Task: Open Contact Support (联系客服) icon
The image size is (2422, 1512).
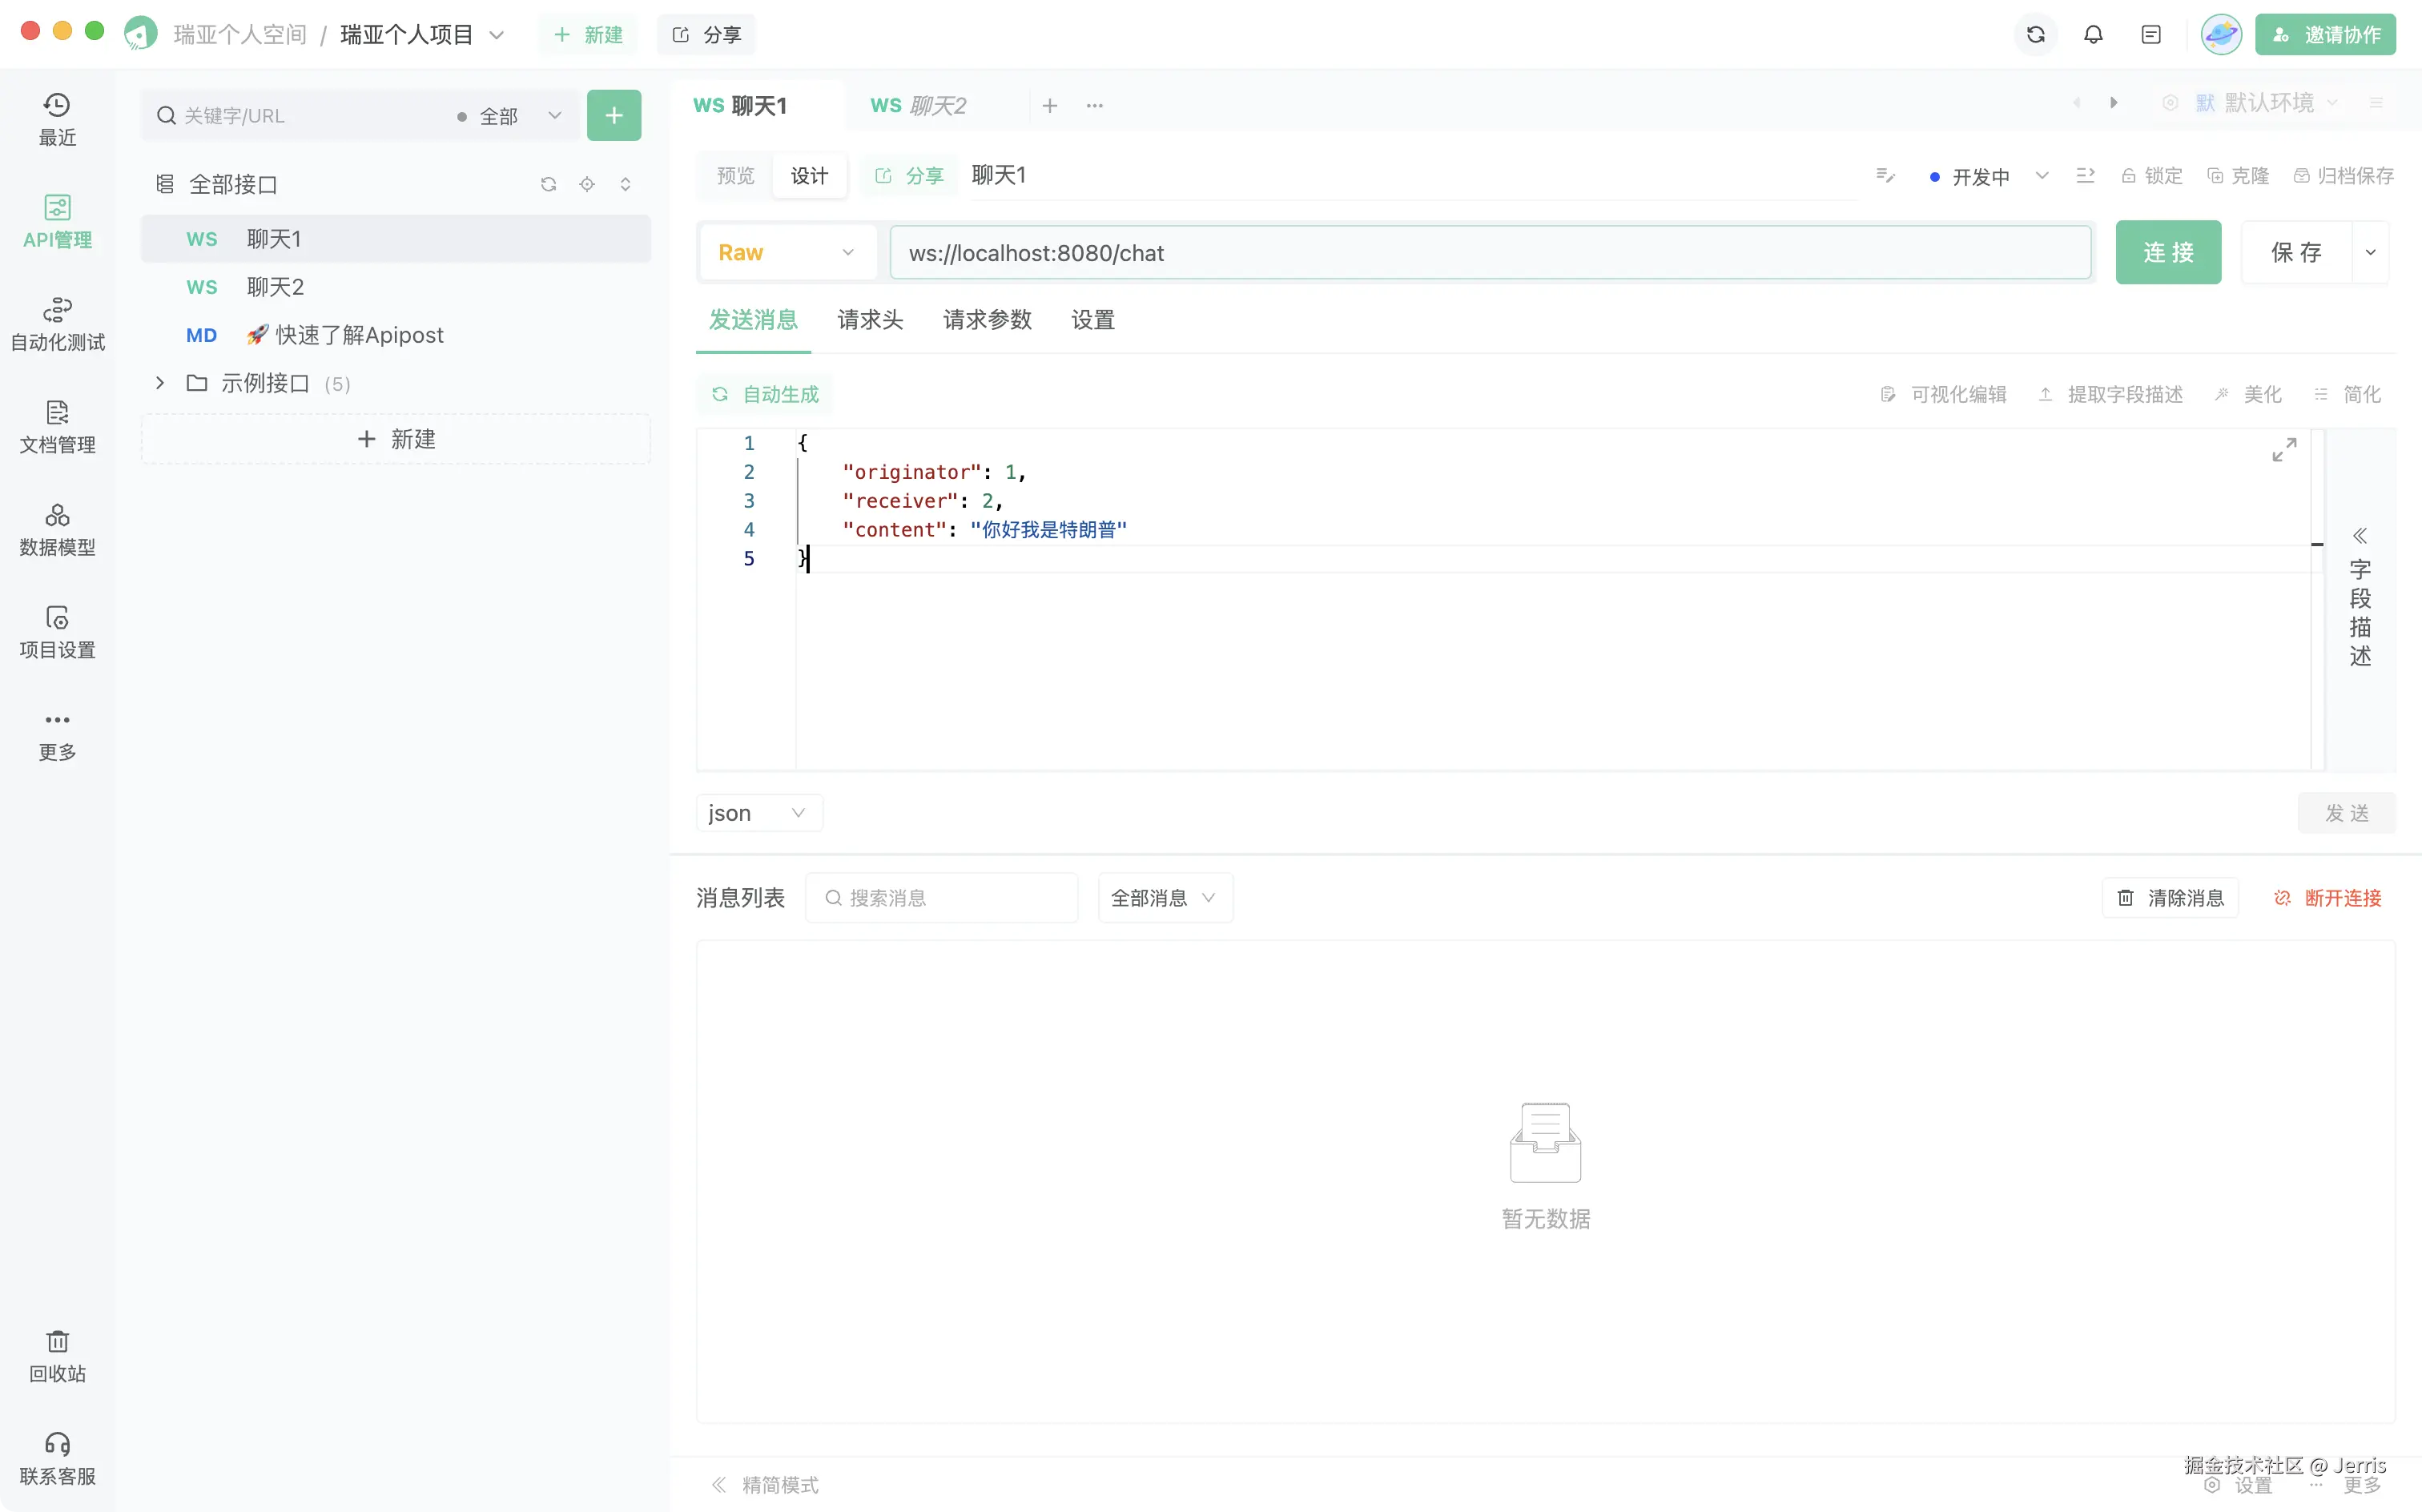Action: point(57,1457)
